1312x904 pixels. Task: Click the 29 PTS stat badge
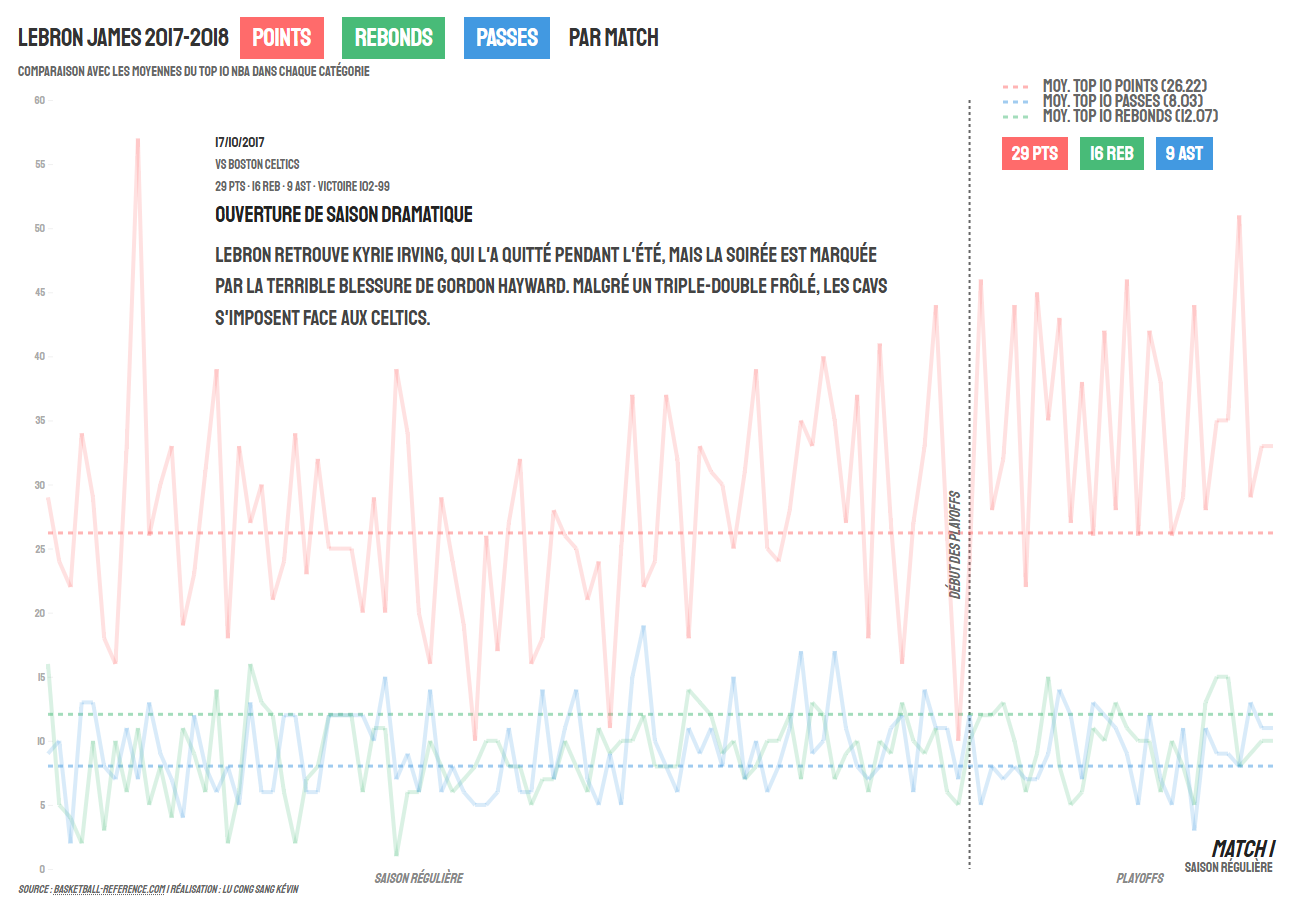pyautogui.click(x=1035, y=153)
